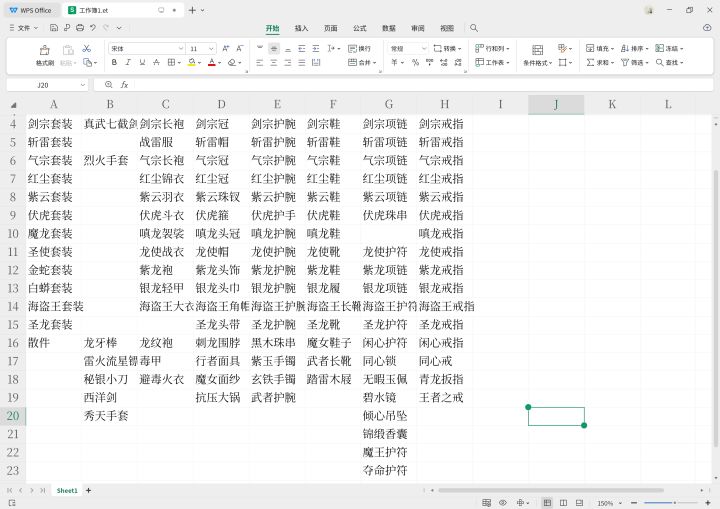Click the increase decimal places icon
The width and height of the screenshot is (720, 509).
(444, 62)
